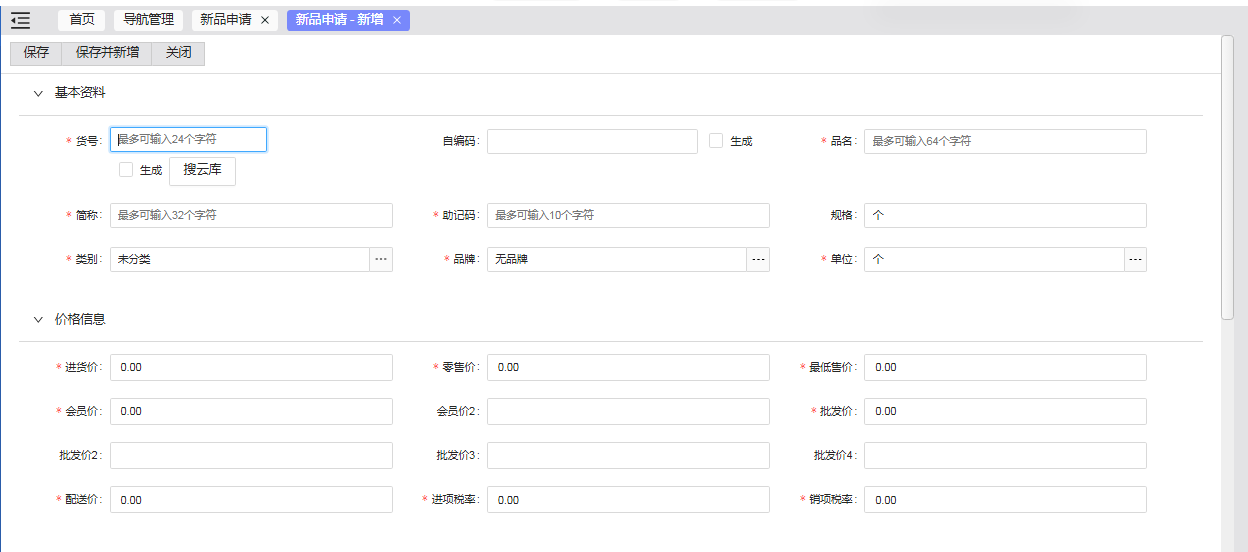Focus the 自编码 input field
The width and height of the screenshot is (1248, 552).
click(592, 141)
